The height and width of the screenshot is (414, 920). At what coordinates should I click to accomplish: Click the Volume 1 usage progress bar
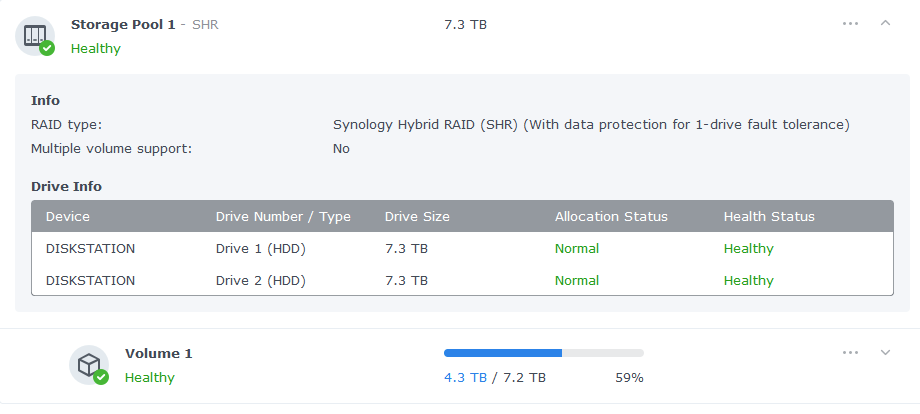543,353
